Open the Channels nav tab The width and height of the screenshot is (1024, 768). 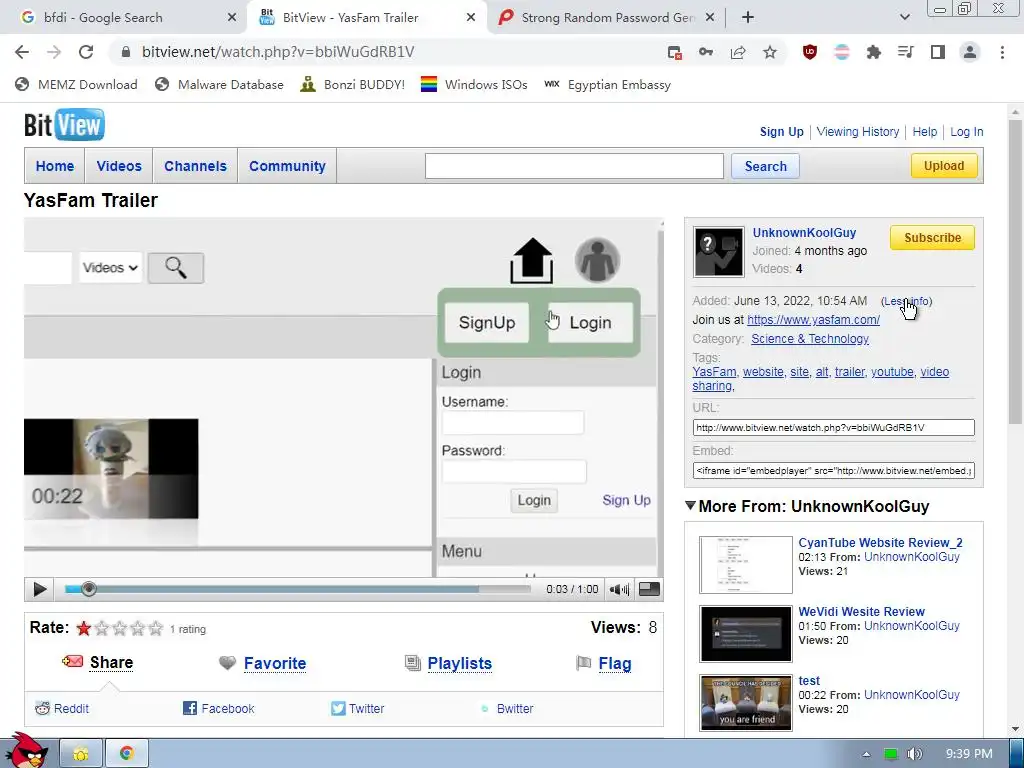coord(195,166)
